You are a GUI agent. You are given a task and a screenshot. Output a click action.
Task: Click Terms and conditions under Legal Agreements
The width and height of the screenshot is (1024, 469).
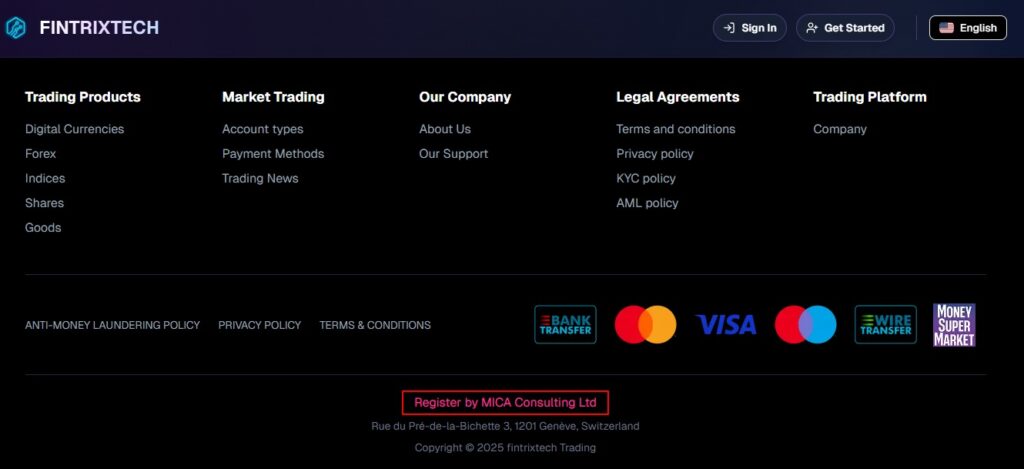pyautogui.click(x=676, y=129)
